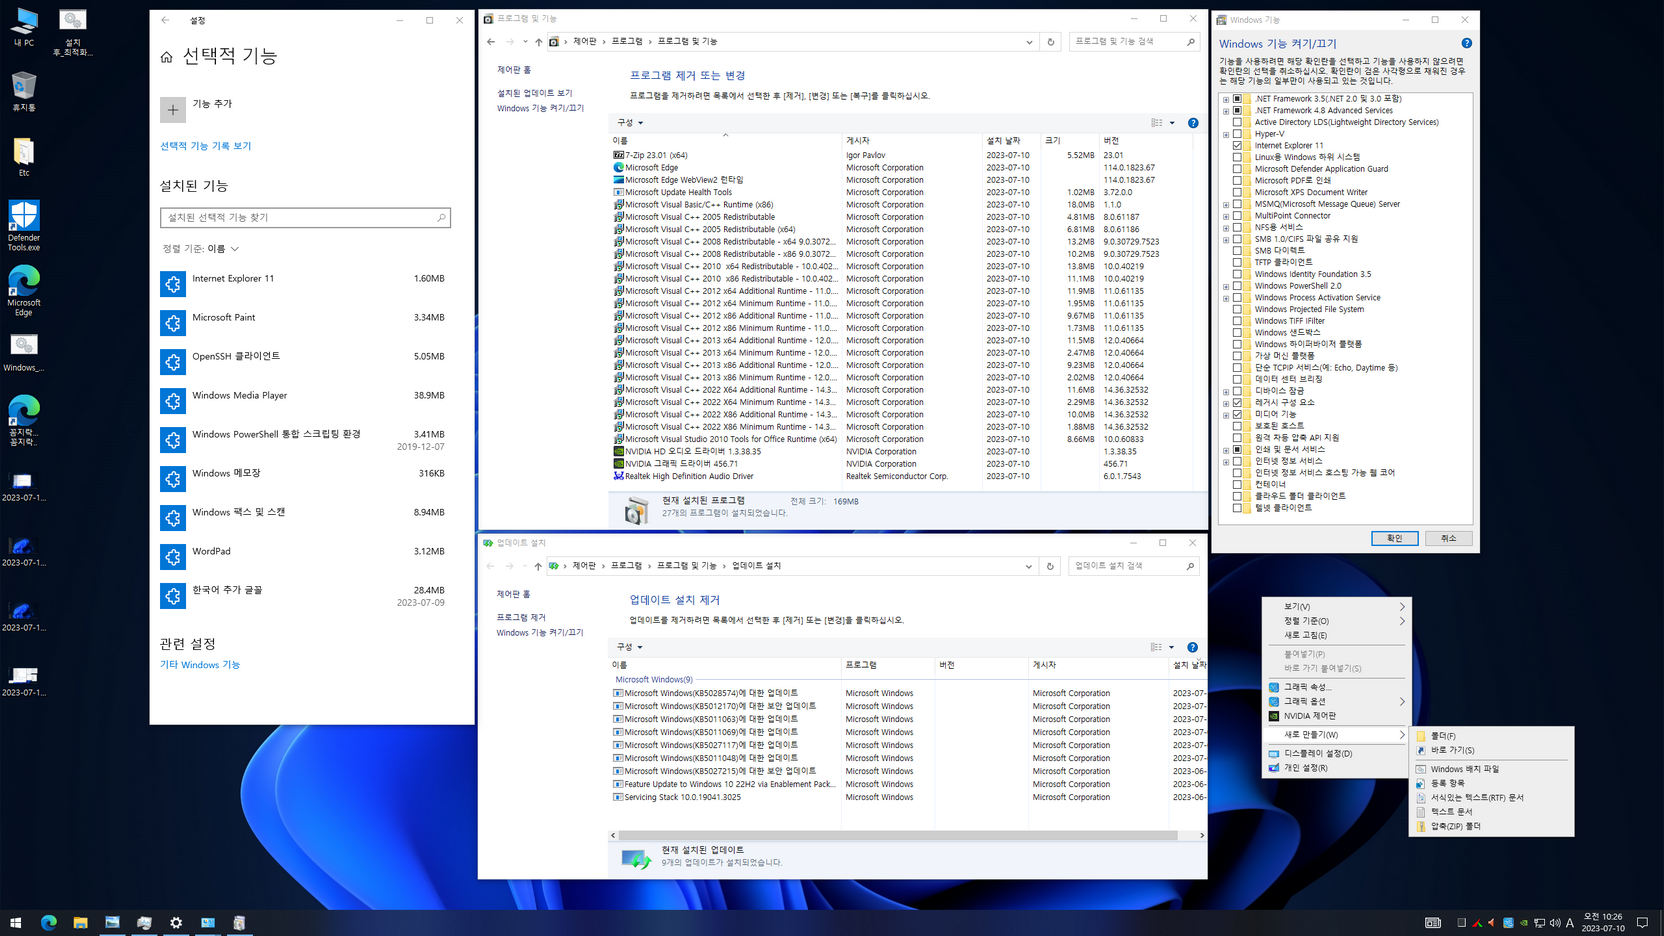
Task: Check the 텔넷 클라이언트 checkbox
Action: coord(1237,508)
